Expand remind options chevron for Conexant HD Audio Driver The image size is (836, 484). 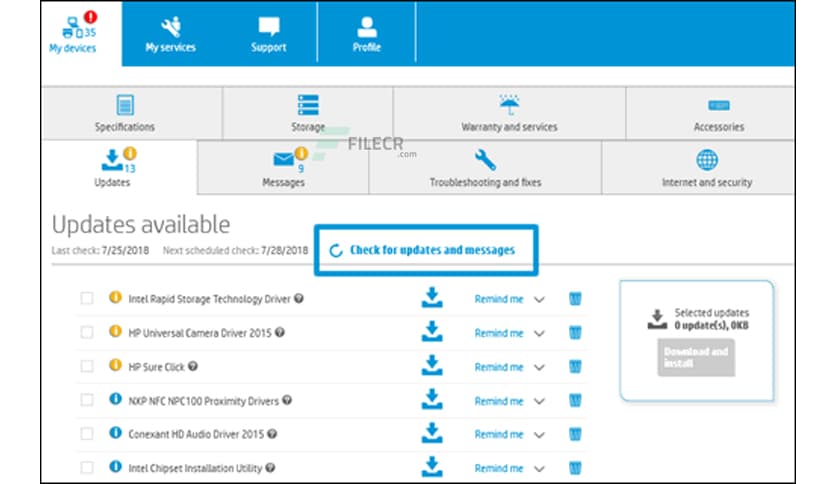coord(540,435)
